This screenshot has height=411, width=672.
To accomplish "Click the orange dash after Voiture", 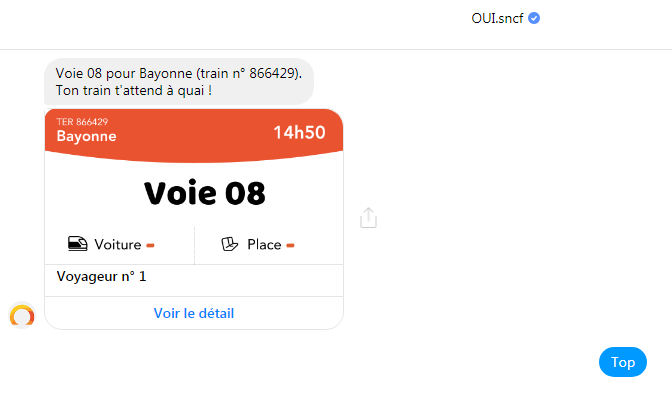I will pyautogui.click(x=150, y=246).
